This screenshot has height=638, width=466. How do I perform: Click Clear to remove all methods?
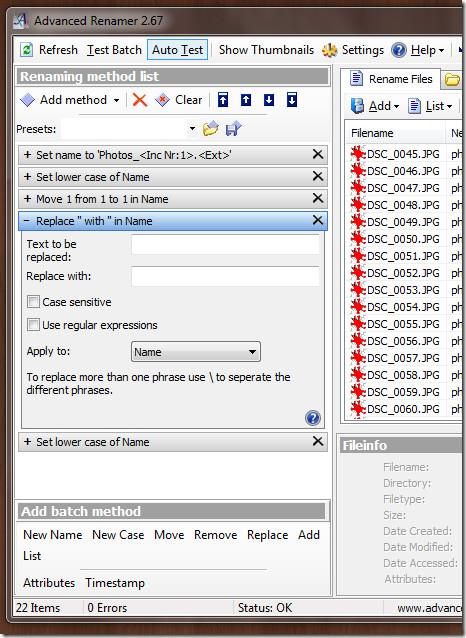(x=179, y=100)
